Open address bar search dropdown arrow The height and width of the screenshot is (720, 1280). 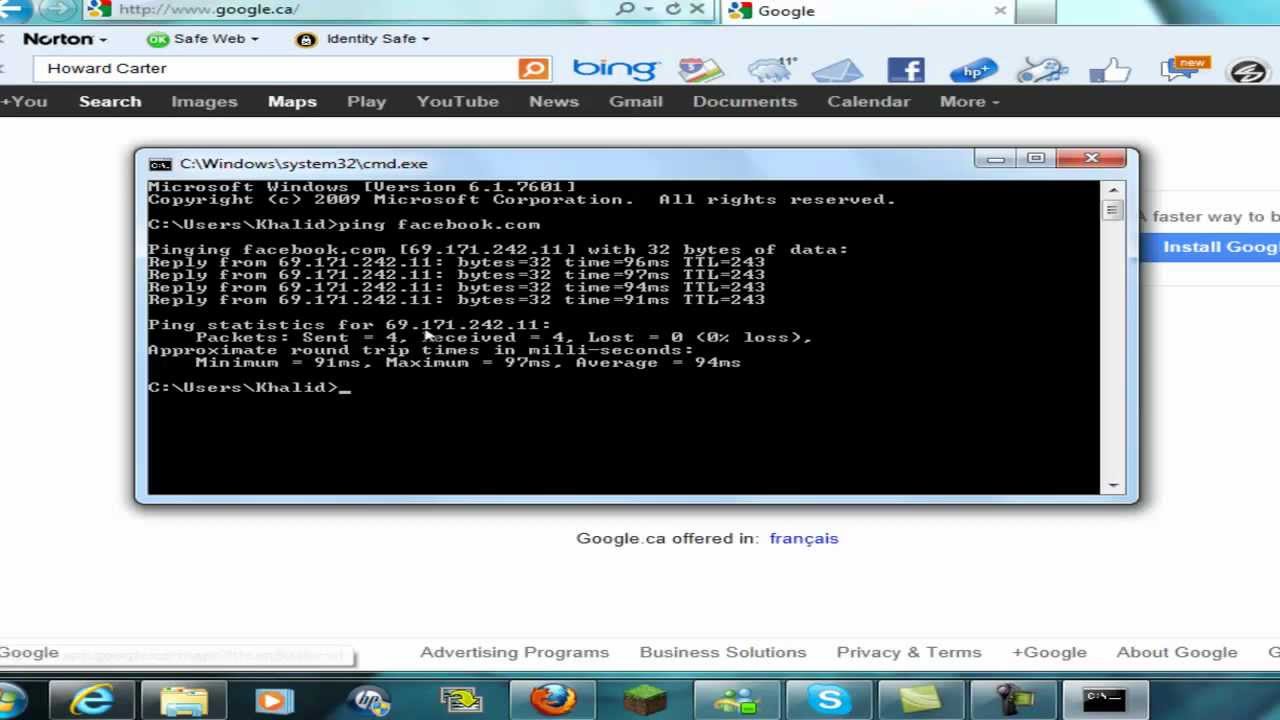tap(648, 9)
